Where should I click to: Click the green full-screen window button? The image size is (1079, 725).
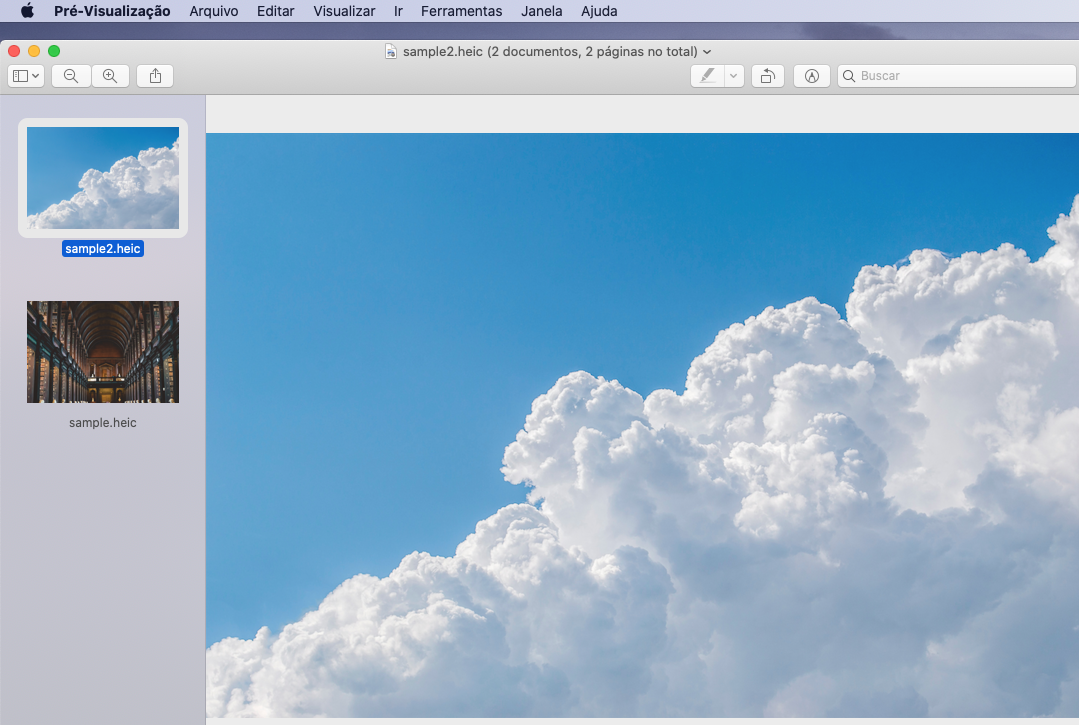click(54, 51)
